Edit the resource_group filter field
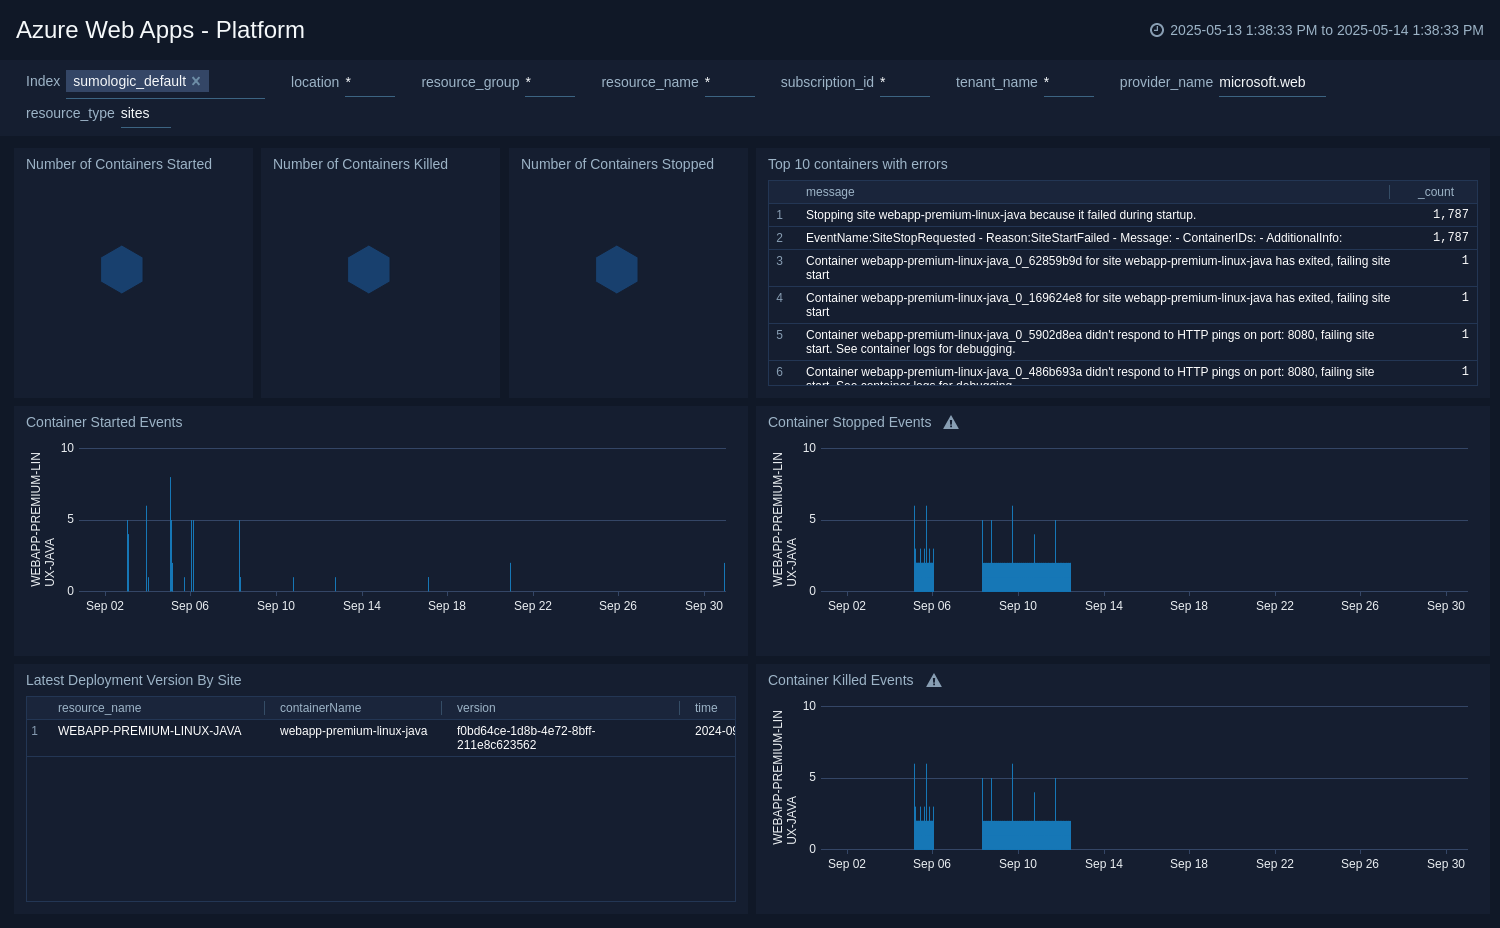This screenshot has height=928, width=1500. pos(550,83)
